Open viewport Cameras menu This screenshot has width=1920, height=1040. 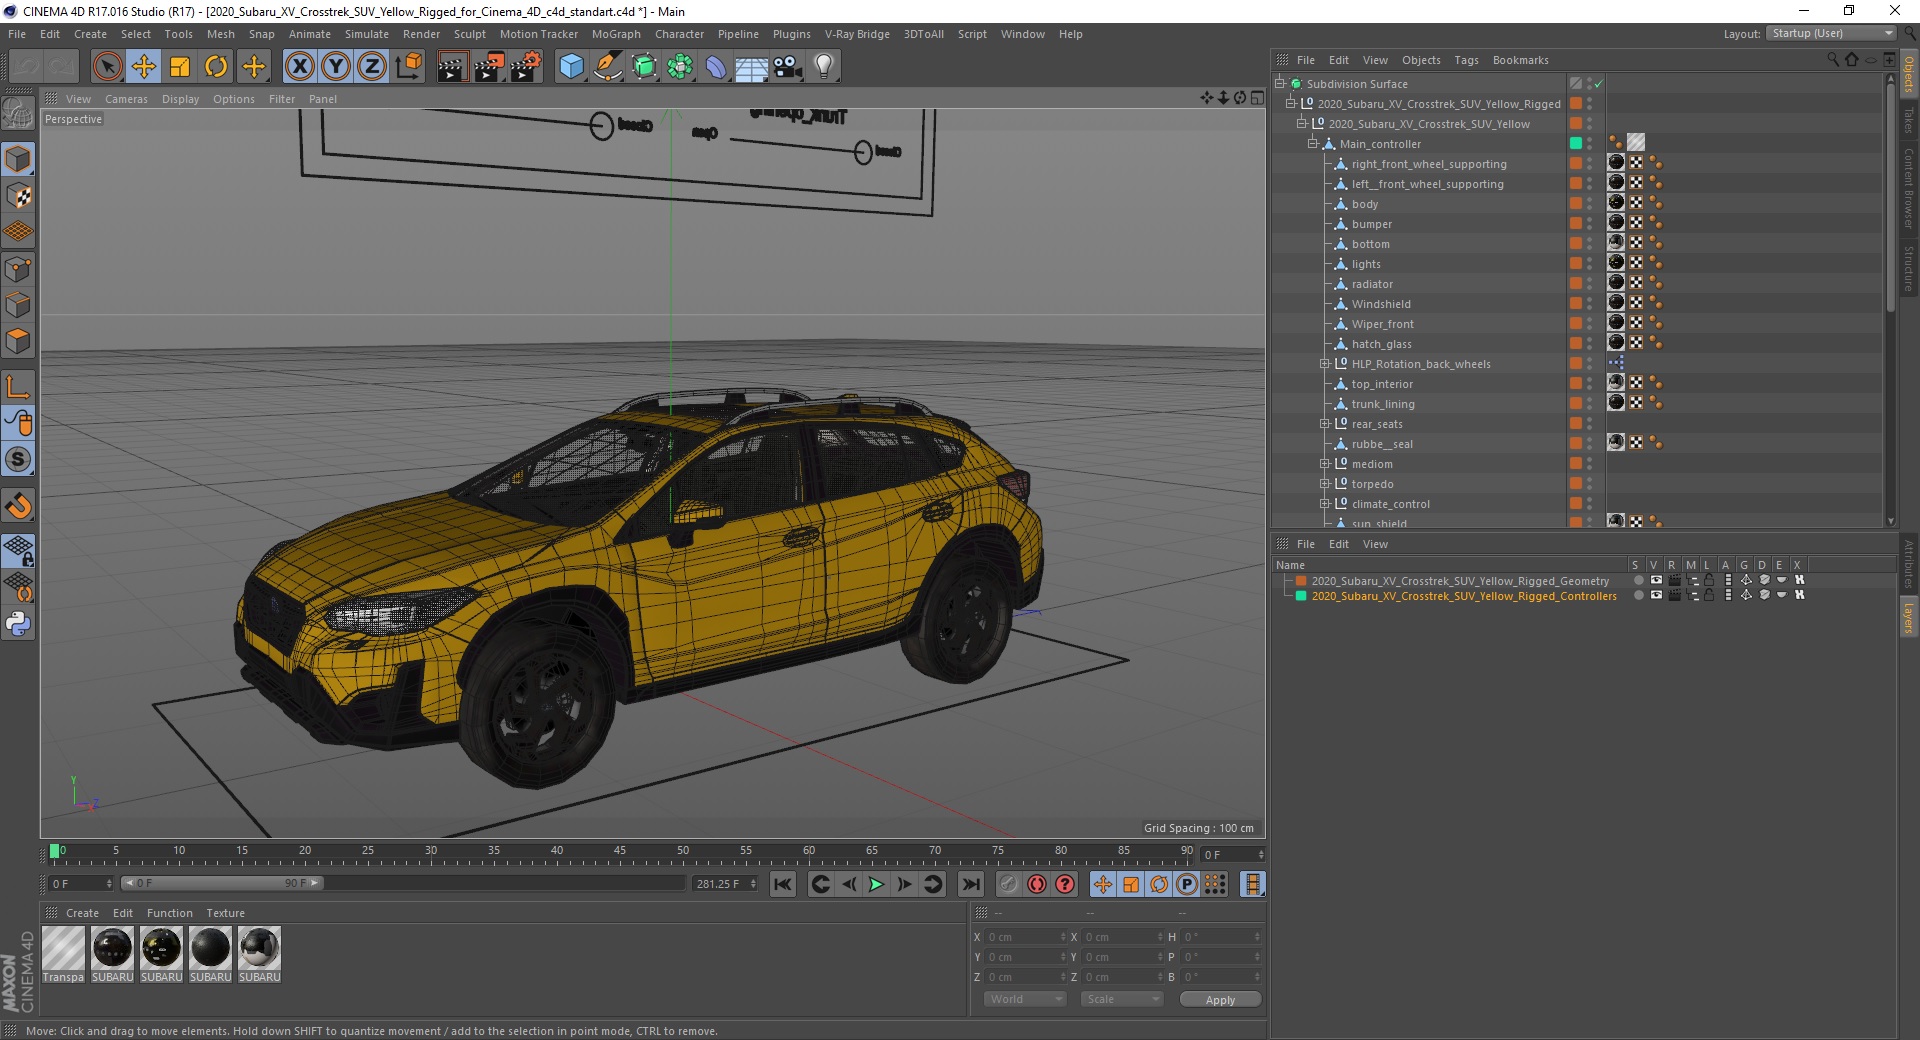click(x=126, y=99)
